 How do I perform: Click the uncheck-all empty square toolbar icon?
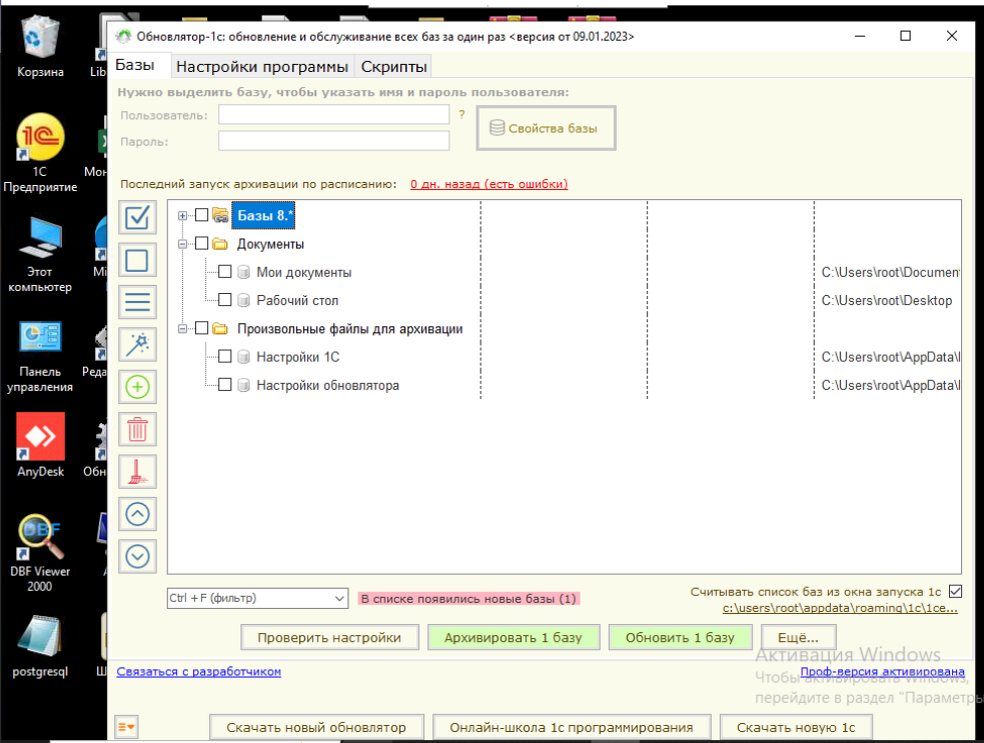pyautogui.click(x=137, y=260)
